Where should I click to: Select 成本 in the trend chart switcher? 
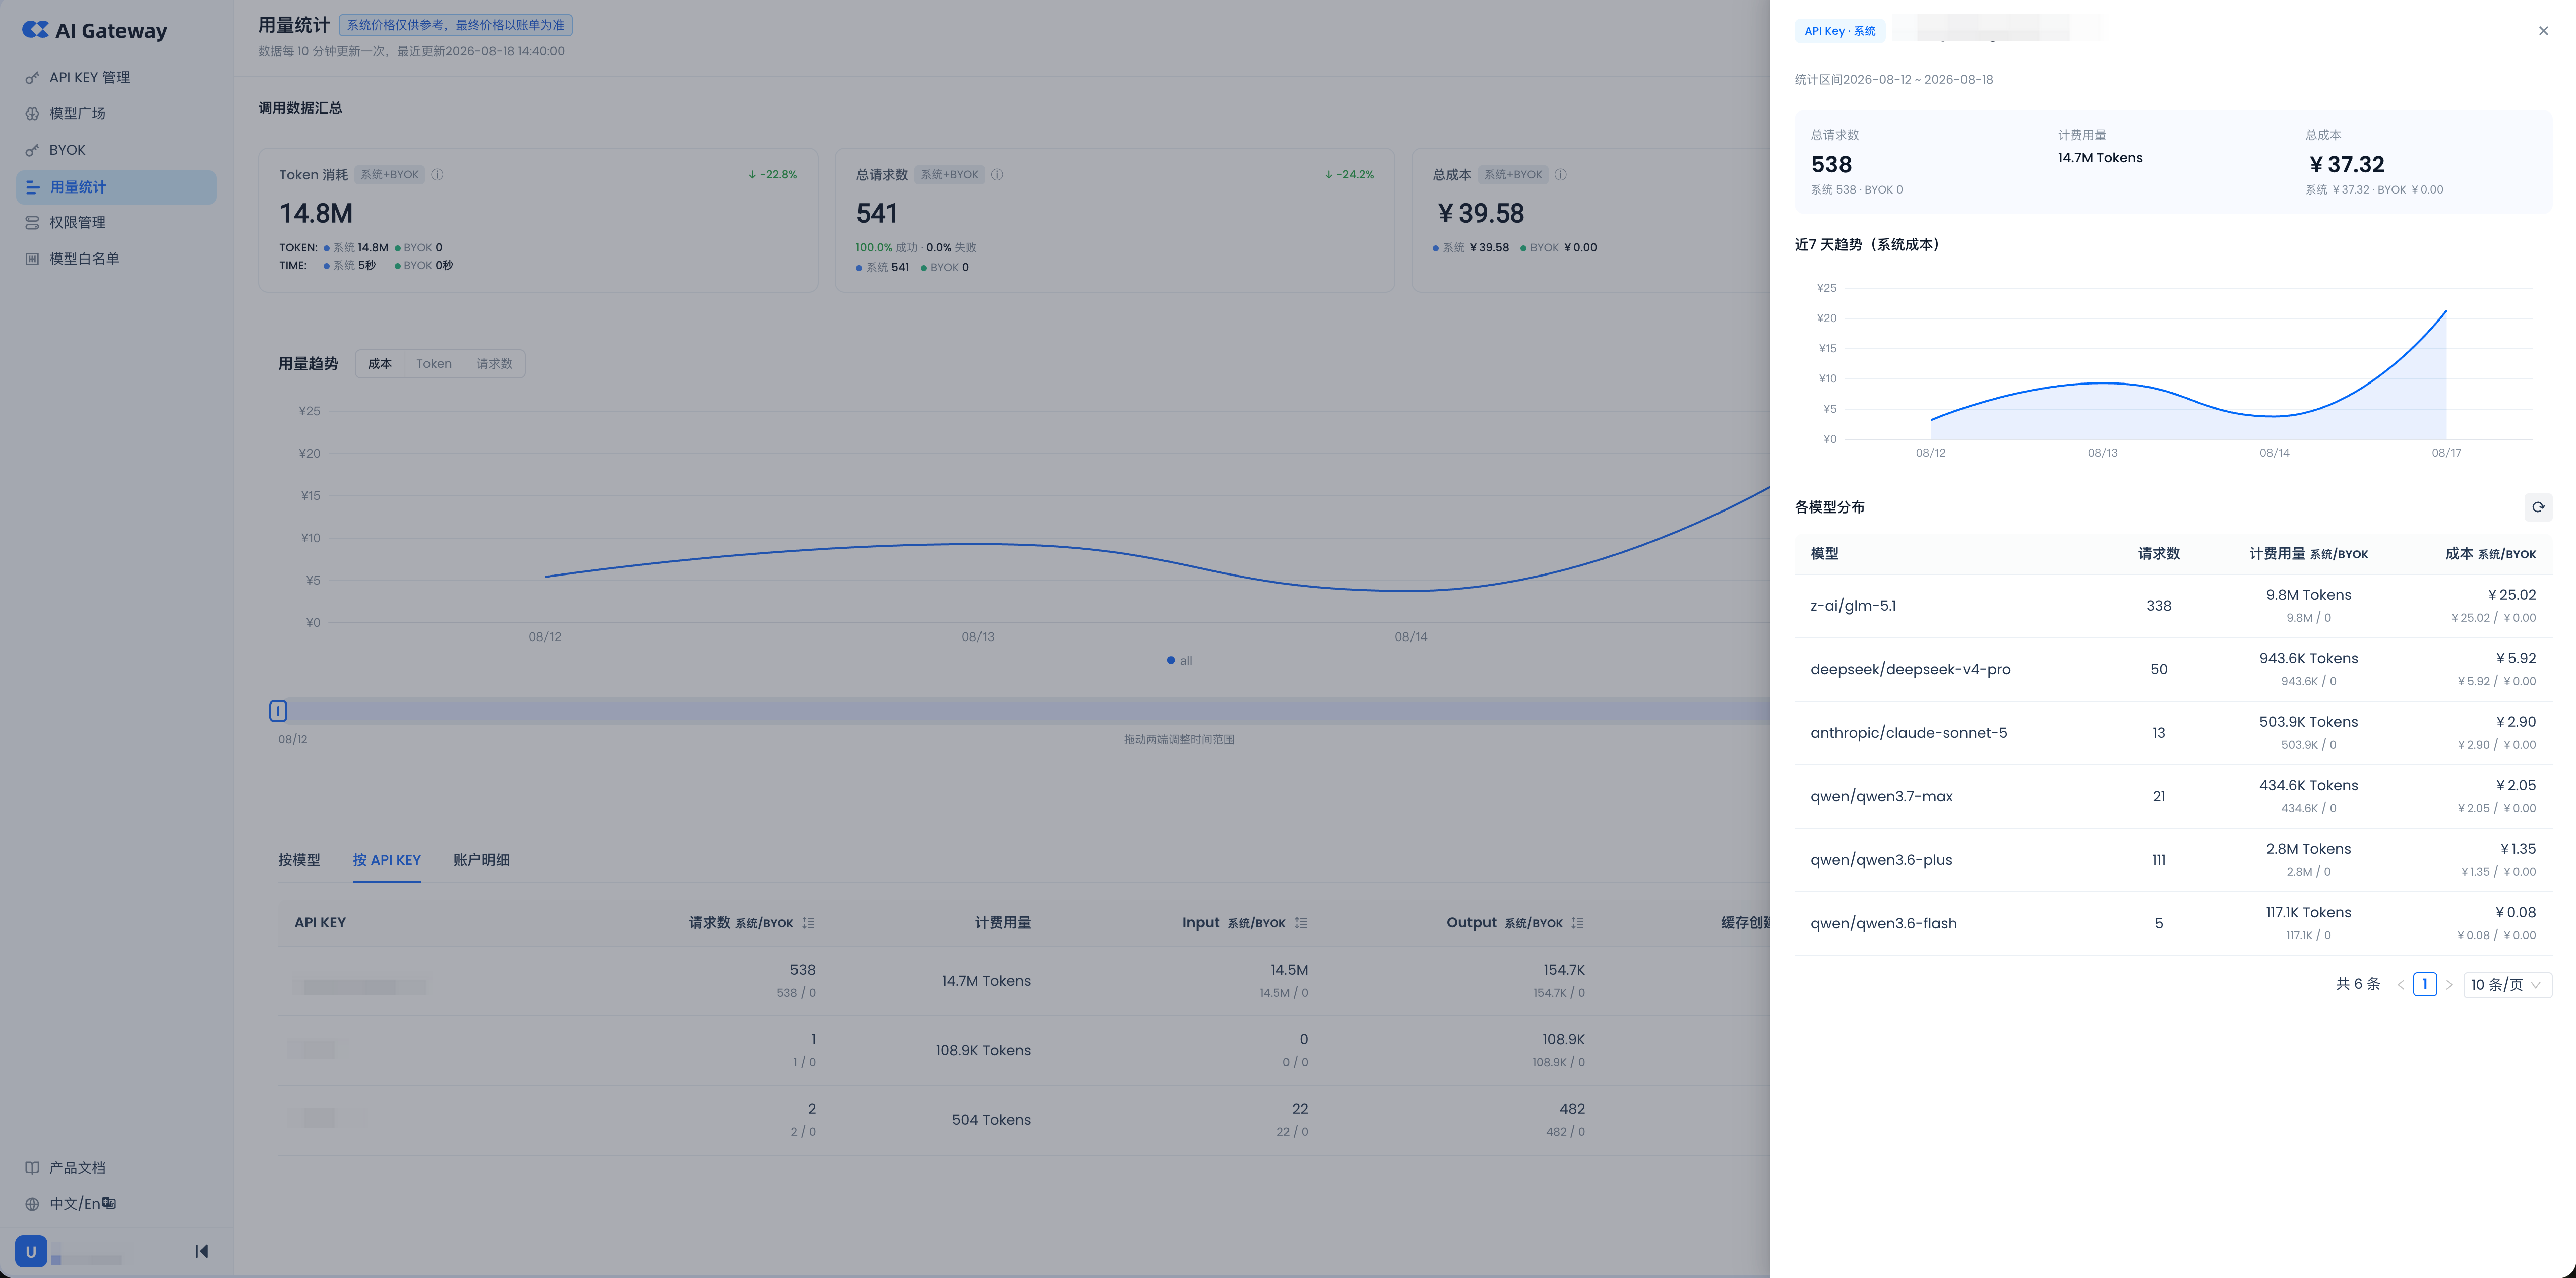[x=380, y=364]
